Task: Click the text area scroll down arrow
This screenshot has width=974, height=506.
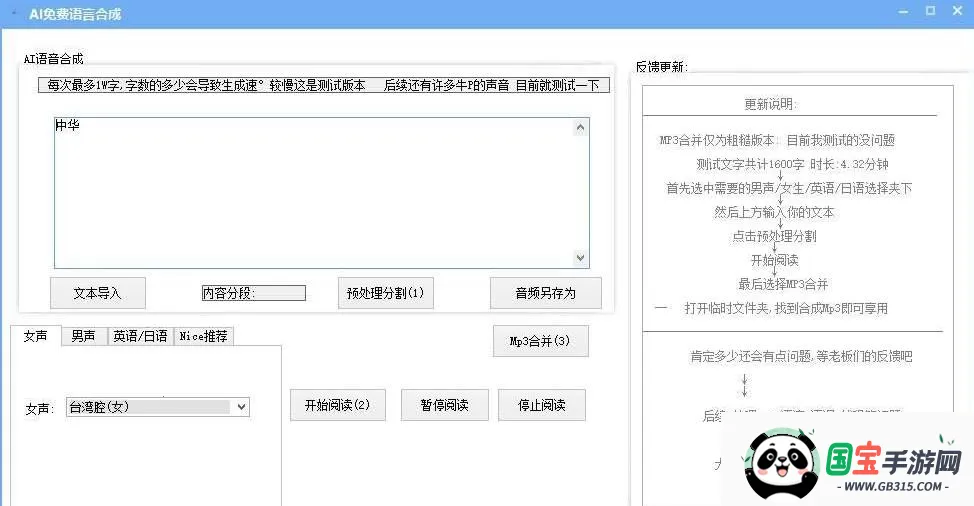Action: (580, 258)
